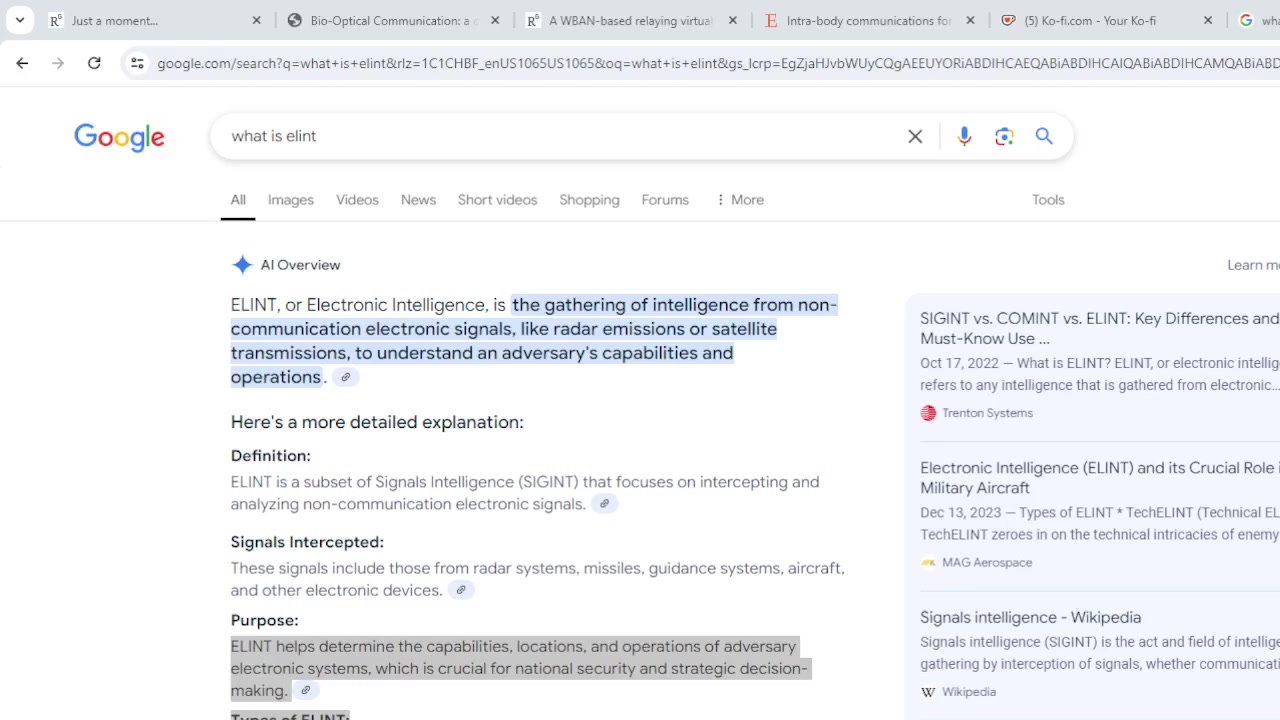Reload the current page

94,63
